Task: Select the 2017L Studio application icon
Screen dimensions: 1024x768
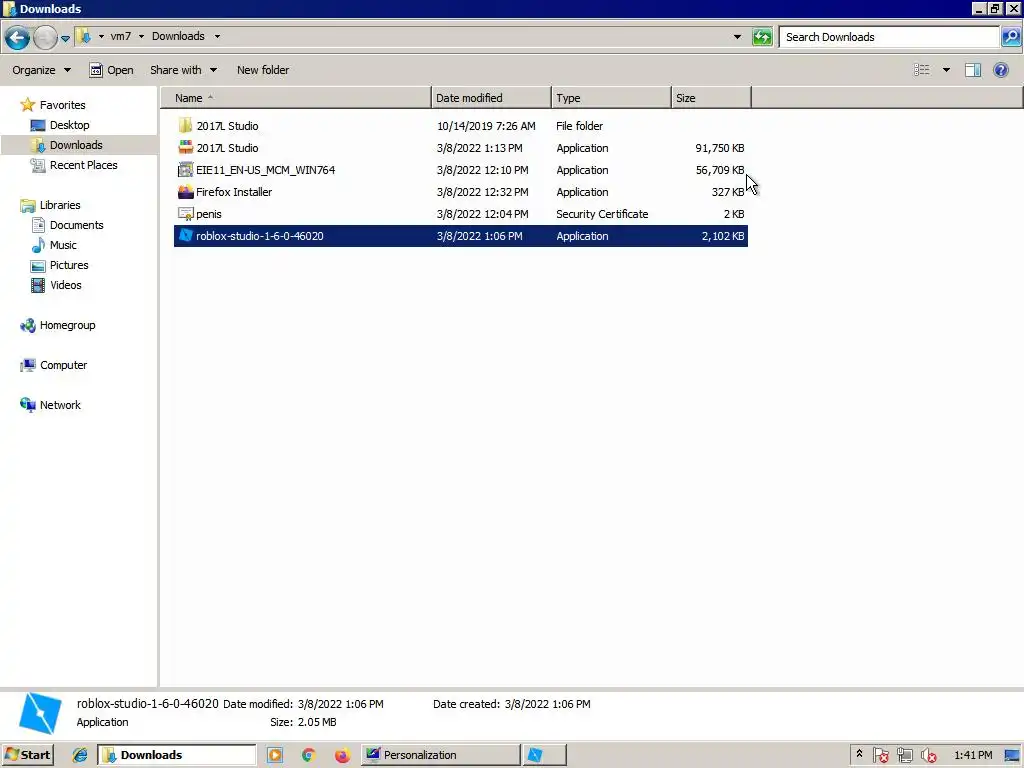Action: click(x=185, y=148)
